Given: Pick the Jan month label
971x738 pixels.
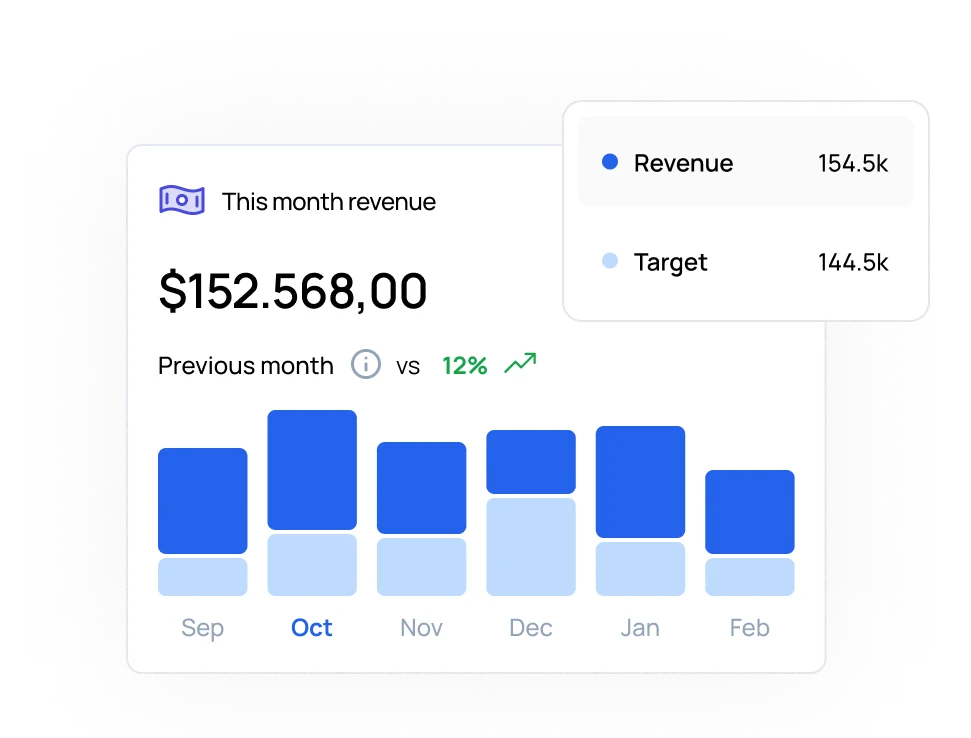Looking at the screenshot, I should pyautogui.click(x=640, y=628).
